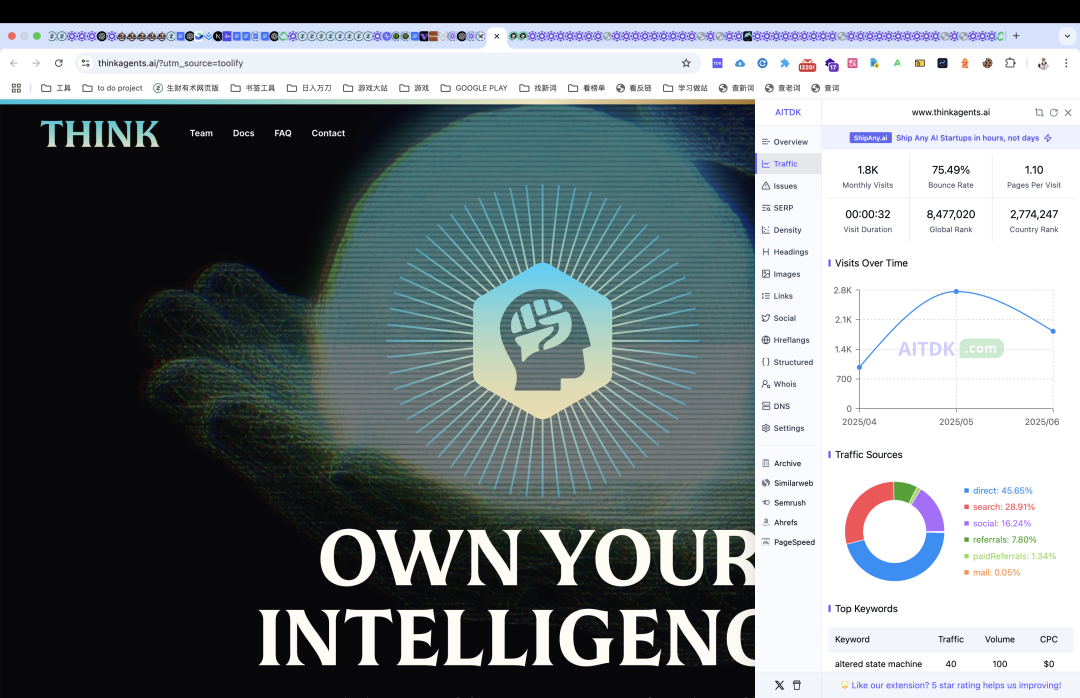Open the apps grid icon in bookmarks bar

pos(17,88)
